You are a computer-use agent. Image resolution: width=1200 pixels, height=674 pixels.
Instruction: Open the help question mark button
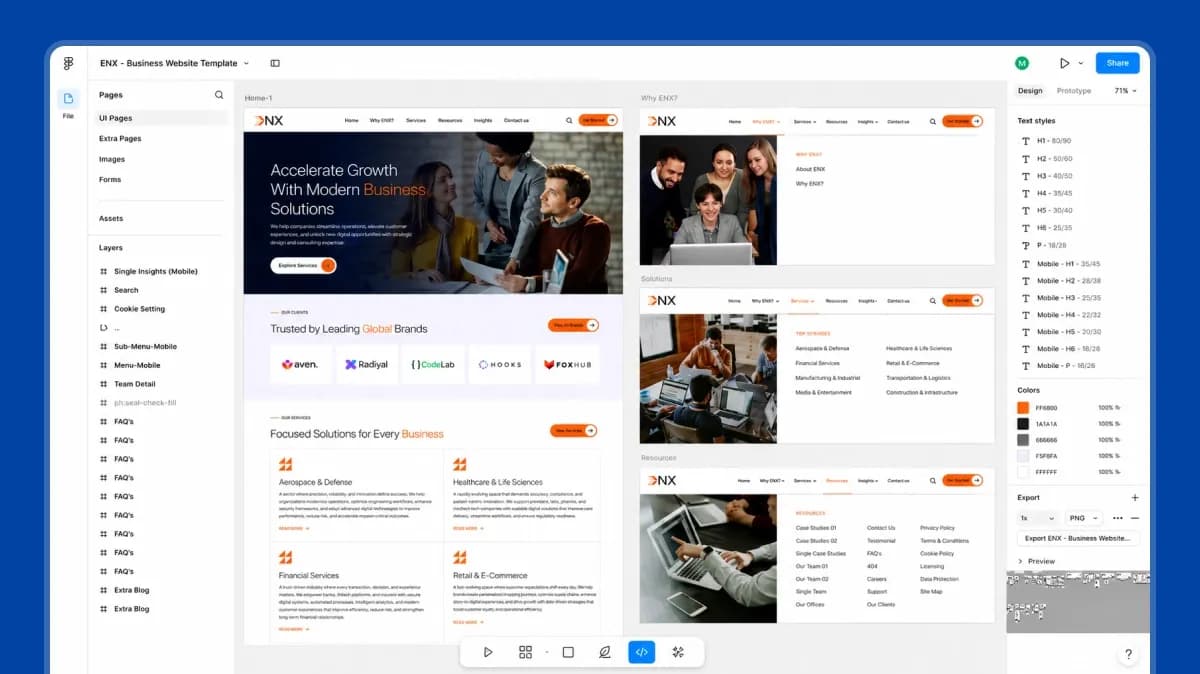1128,655
